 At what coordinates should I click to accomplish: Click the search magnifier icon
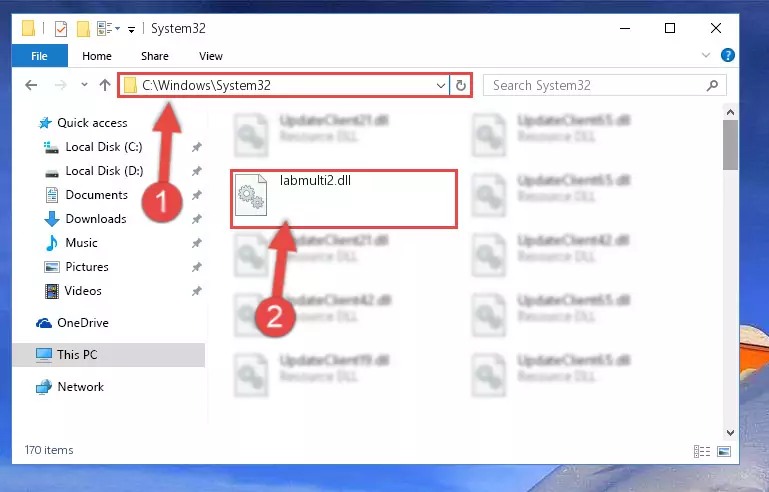pos(712,85)
